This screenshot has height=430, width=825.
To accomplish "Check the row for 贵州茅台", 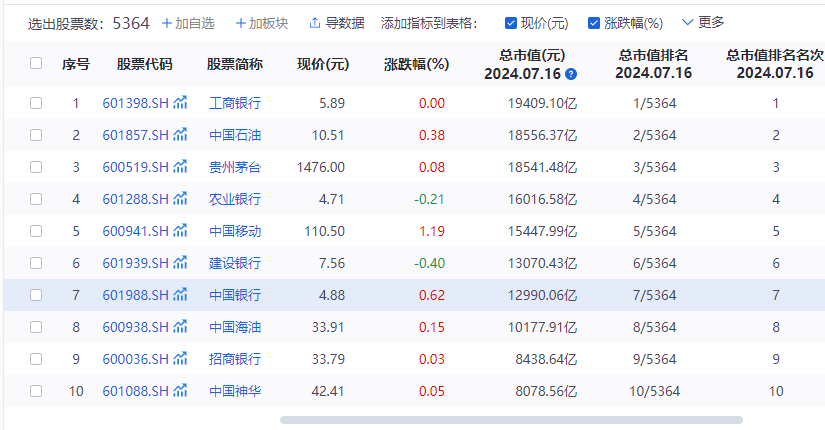I will (x=36, y=167).
